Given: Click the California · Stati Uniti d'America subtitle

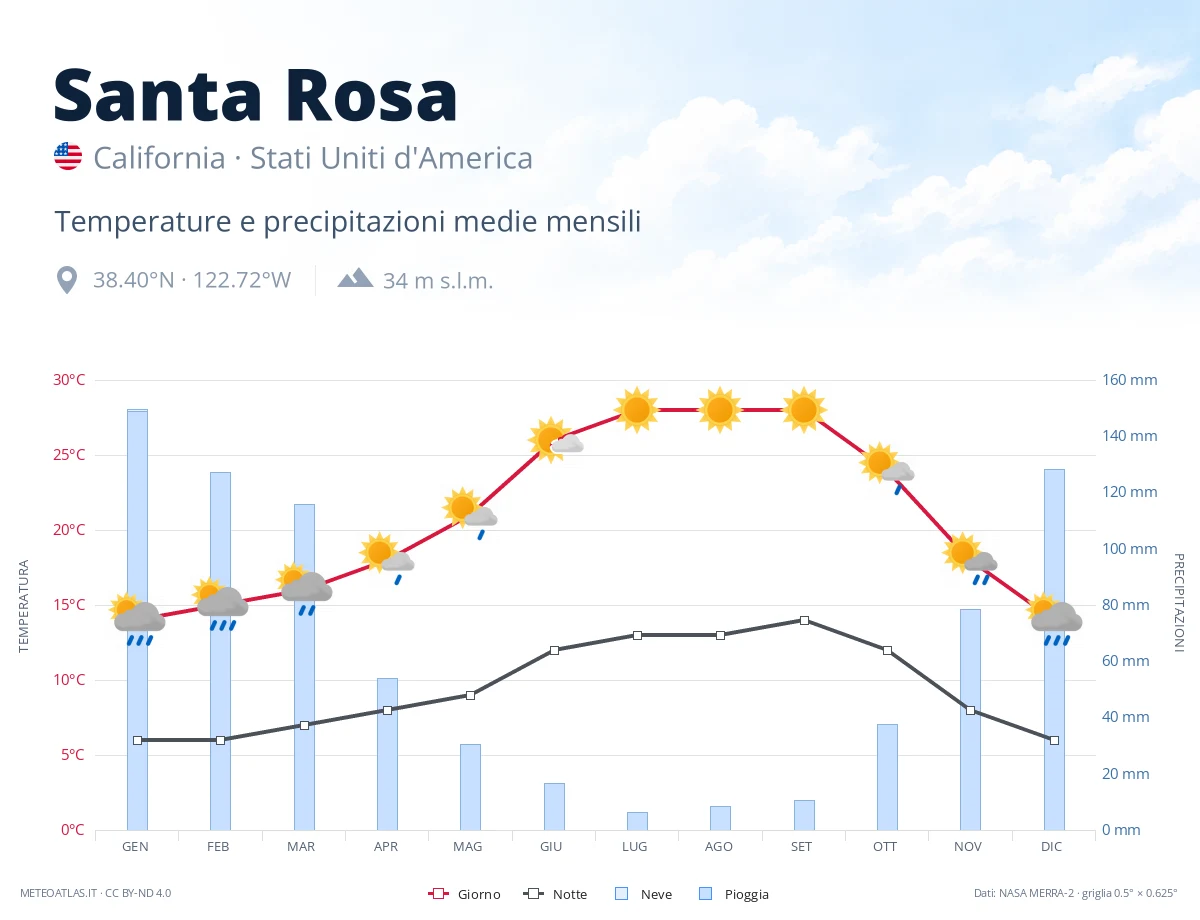Looking at the screenshot, I should [313, 158].
